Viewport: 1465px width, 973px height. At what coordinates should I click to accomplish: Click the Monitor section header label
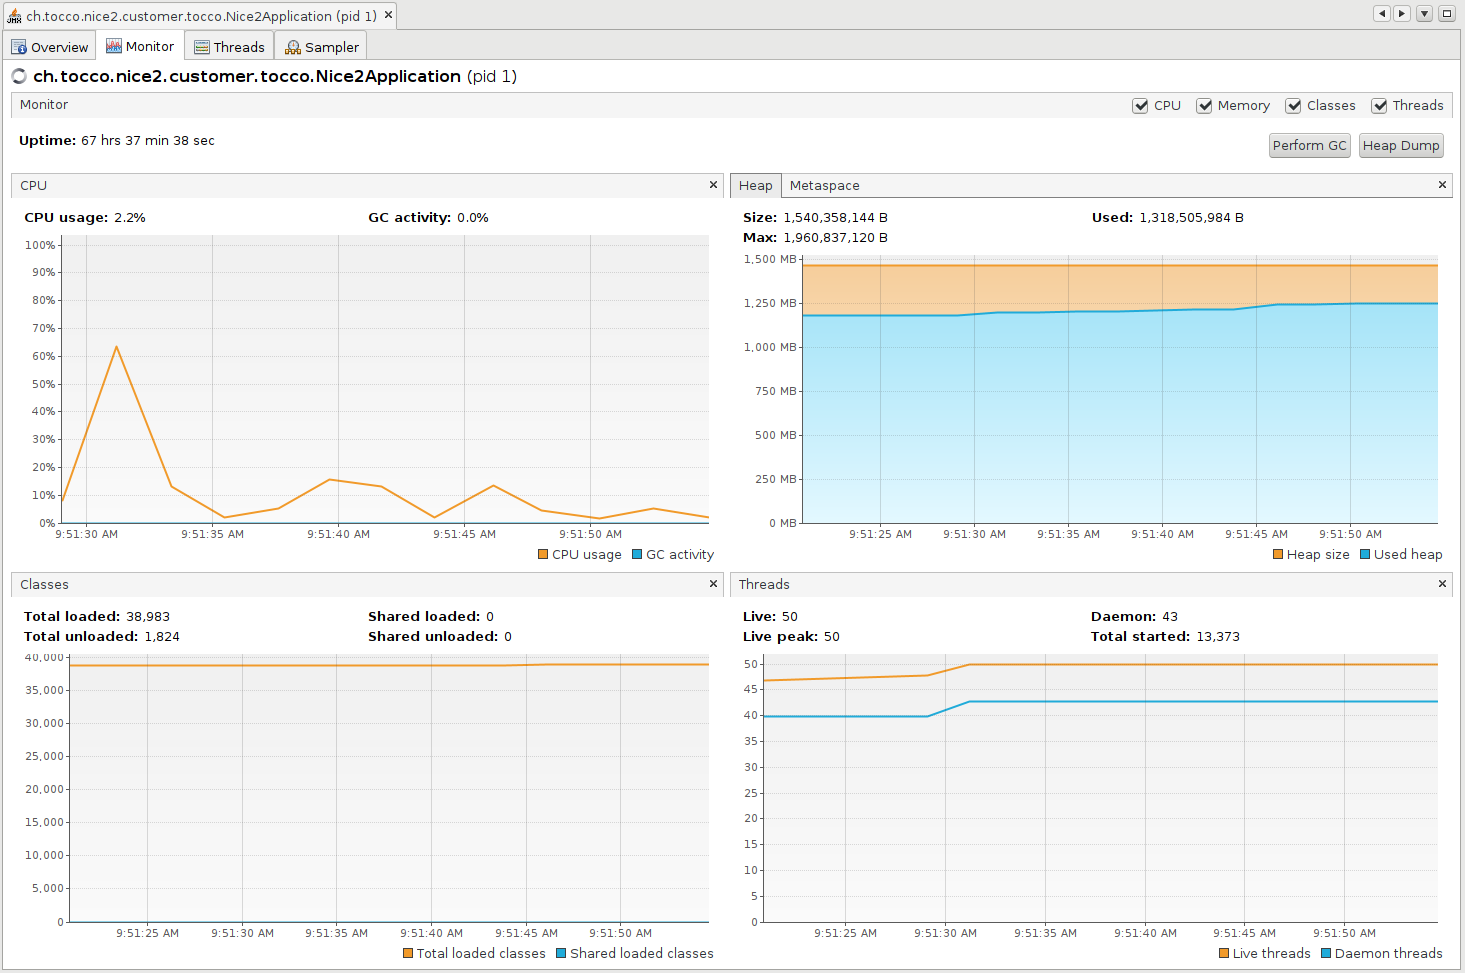point(44,105)
